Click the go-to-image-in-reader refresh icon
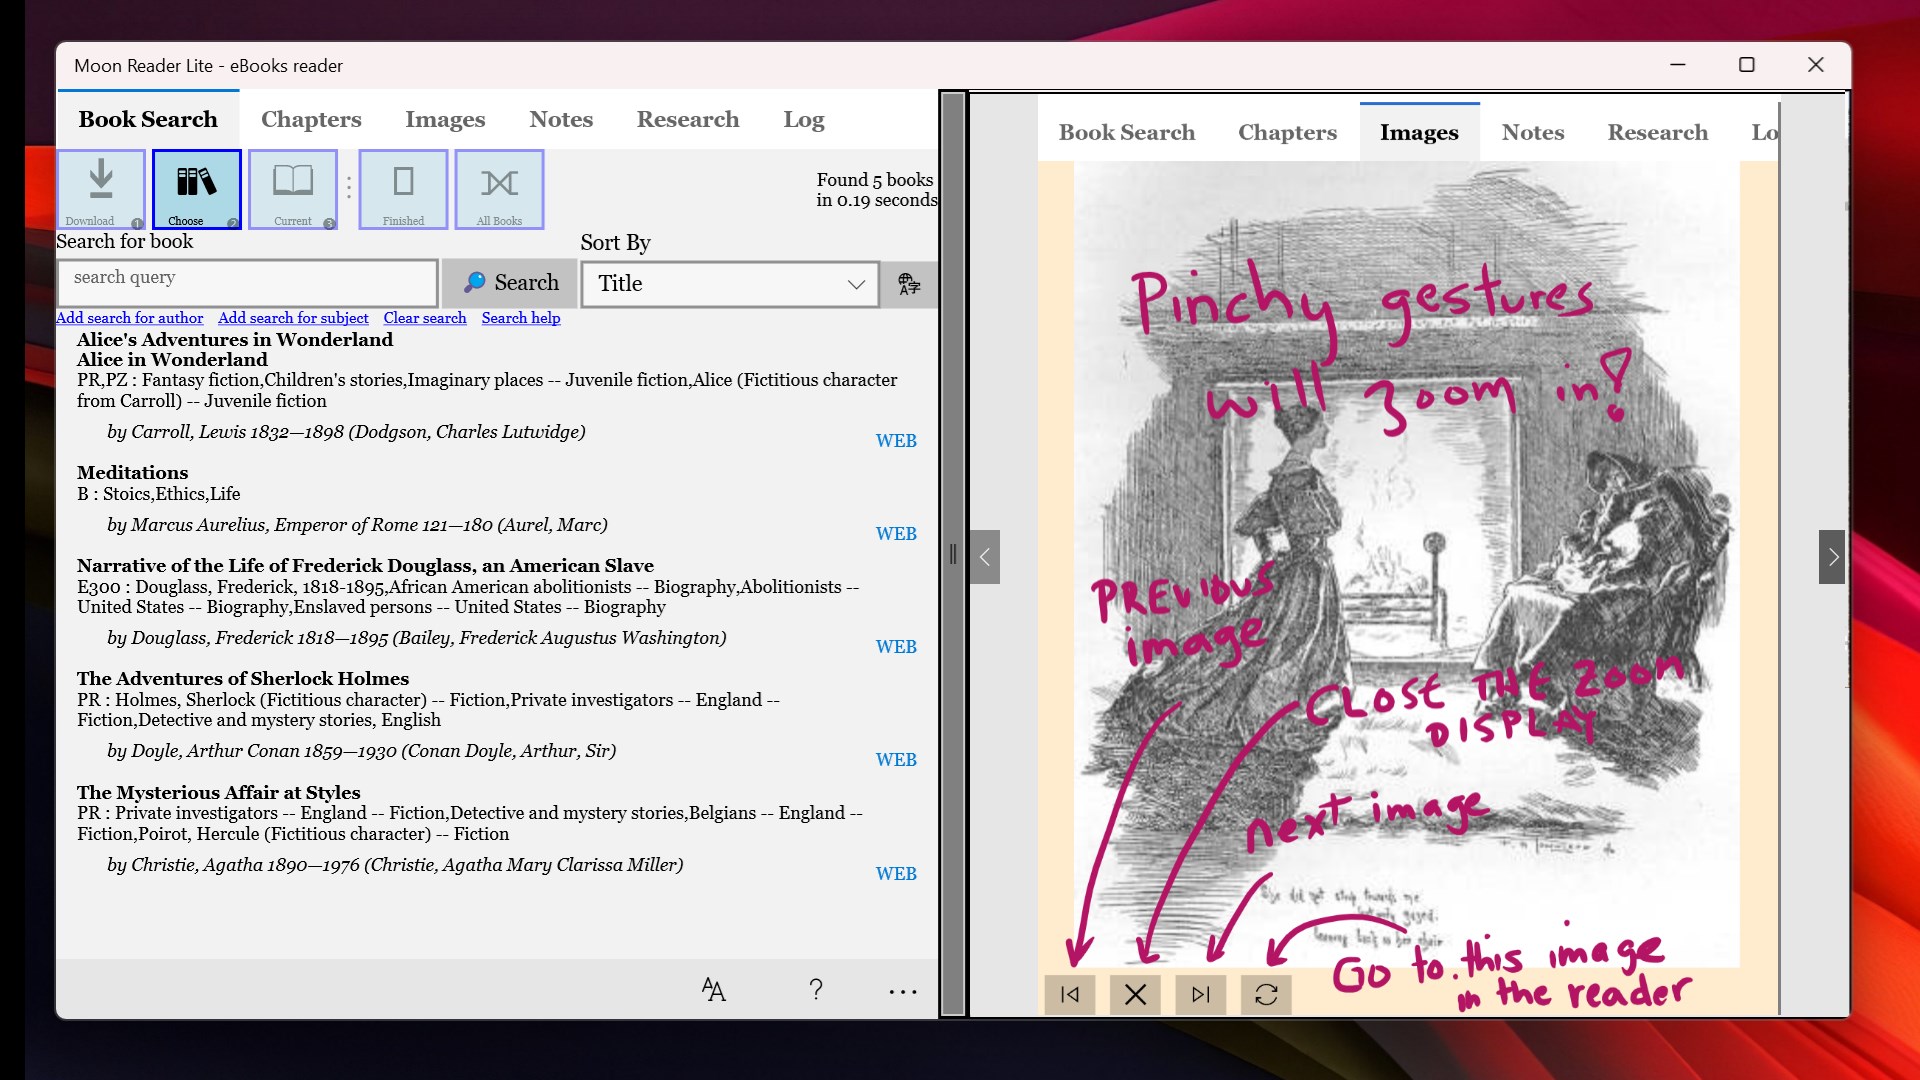Viewport: 1920px width, 1080px height. pyautogui.click(x=1266, y=994)
